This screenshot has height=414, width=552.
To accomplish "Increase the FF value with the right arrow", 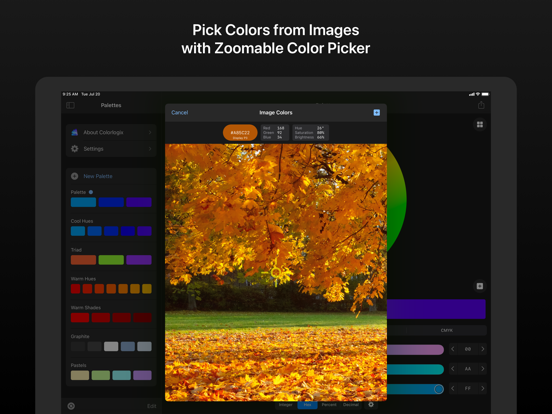I will 483,388.
